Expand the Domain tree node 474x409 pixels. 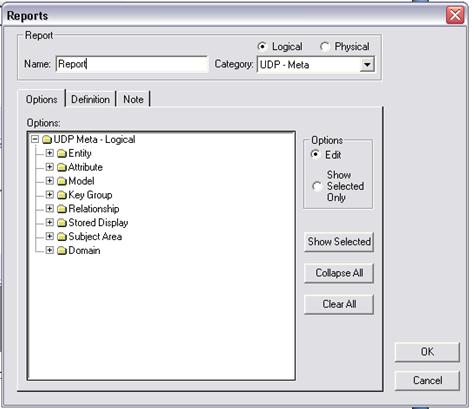pyautogui.click(x=49, y=250)
